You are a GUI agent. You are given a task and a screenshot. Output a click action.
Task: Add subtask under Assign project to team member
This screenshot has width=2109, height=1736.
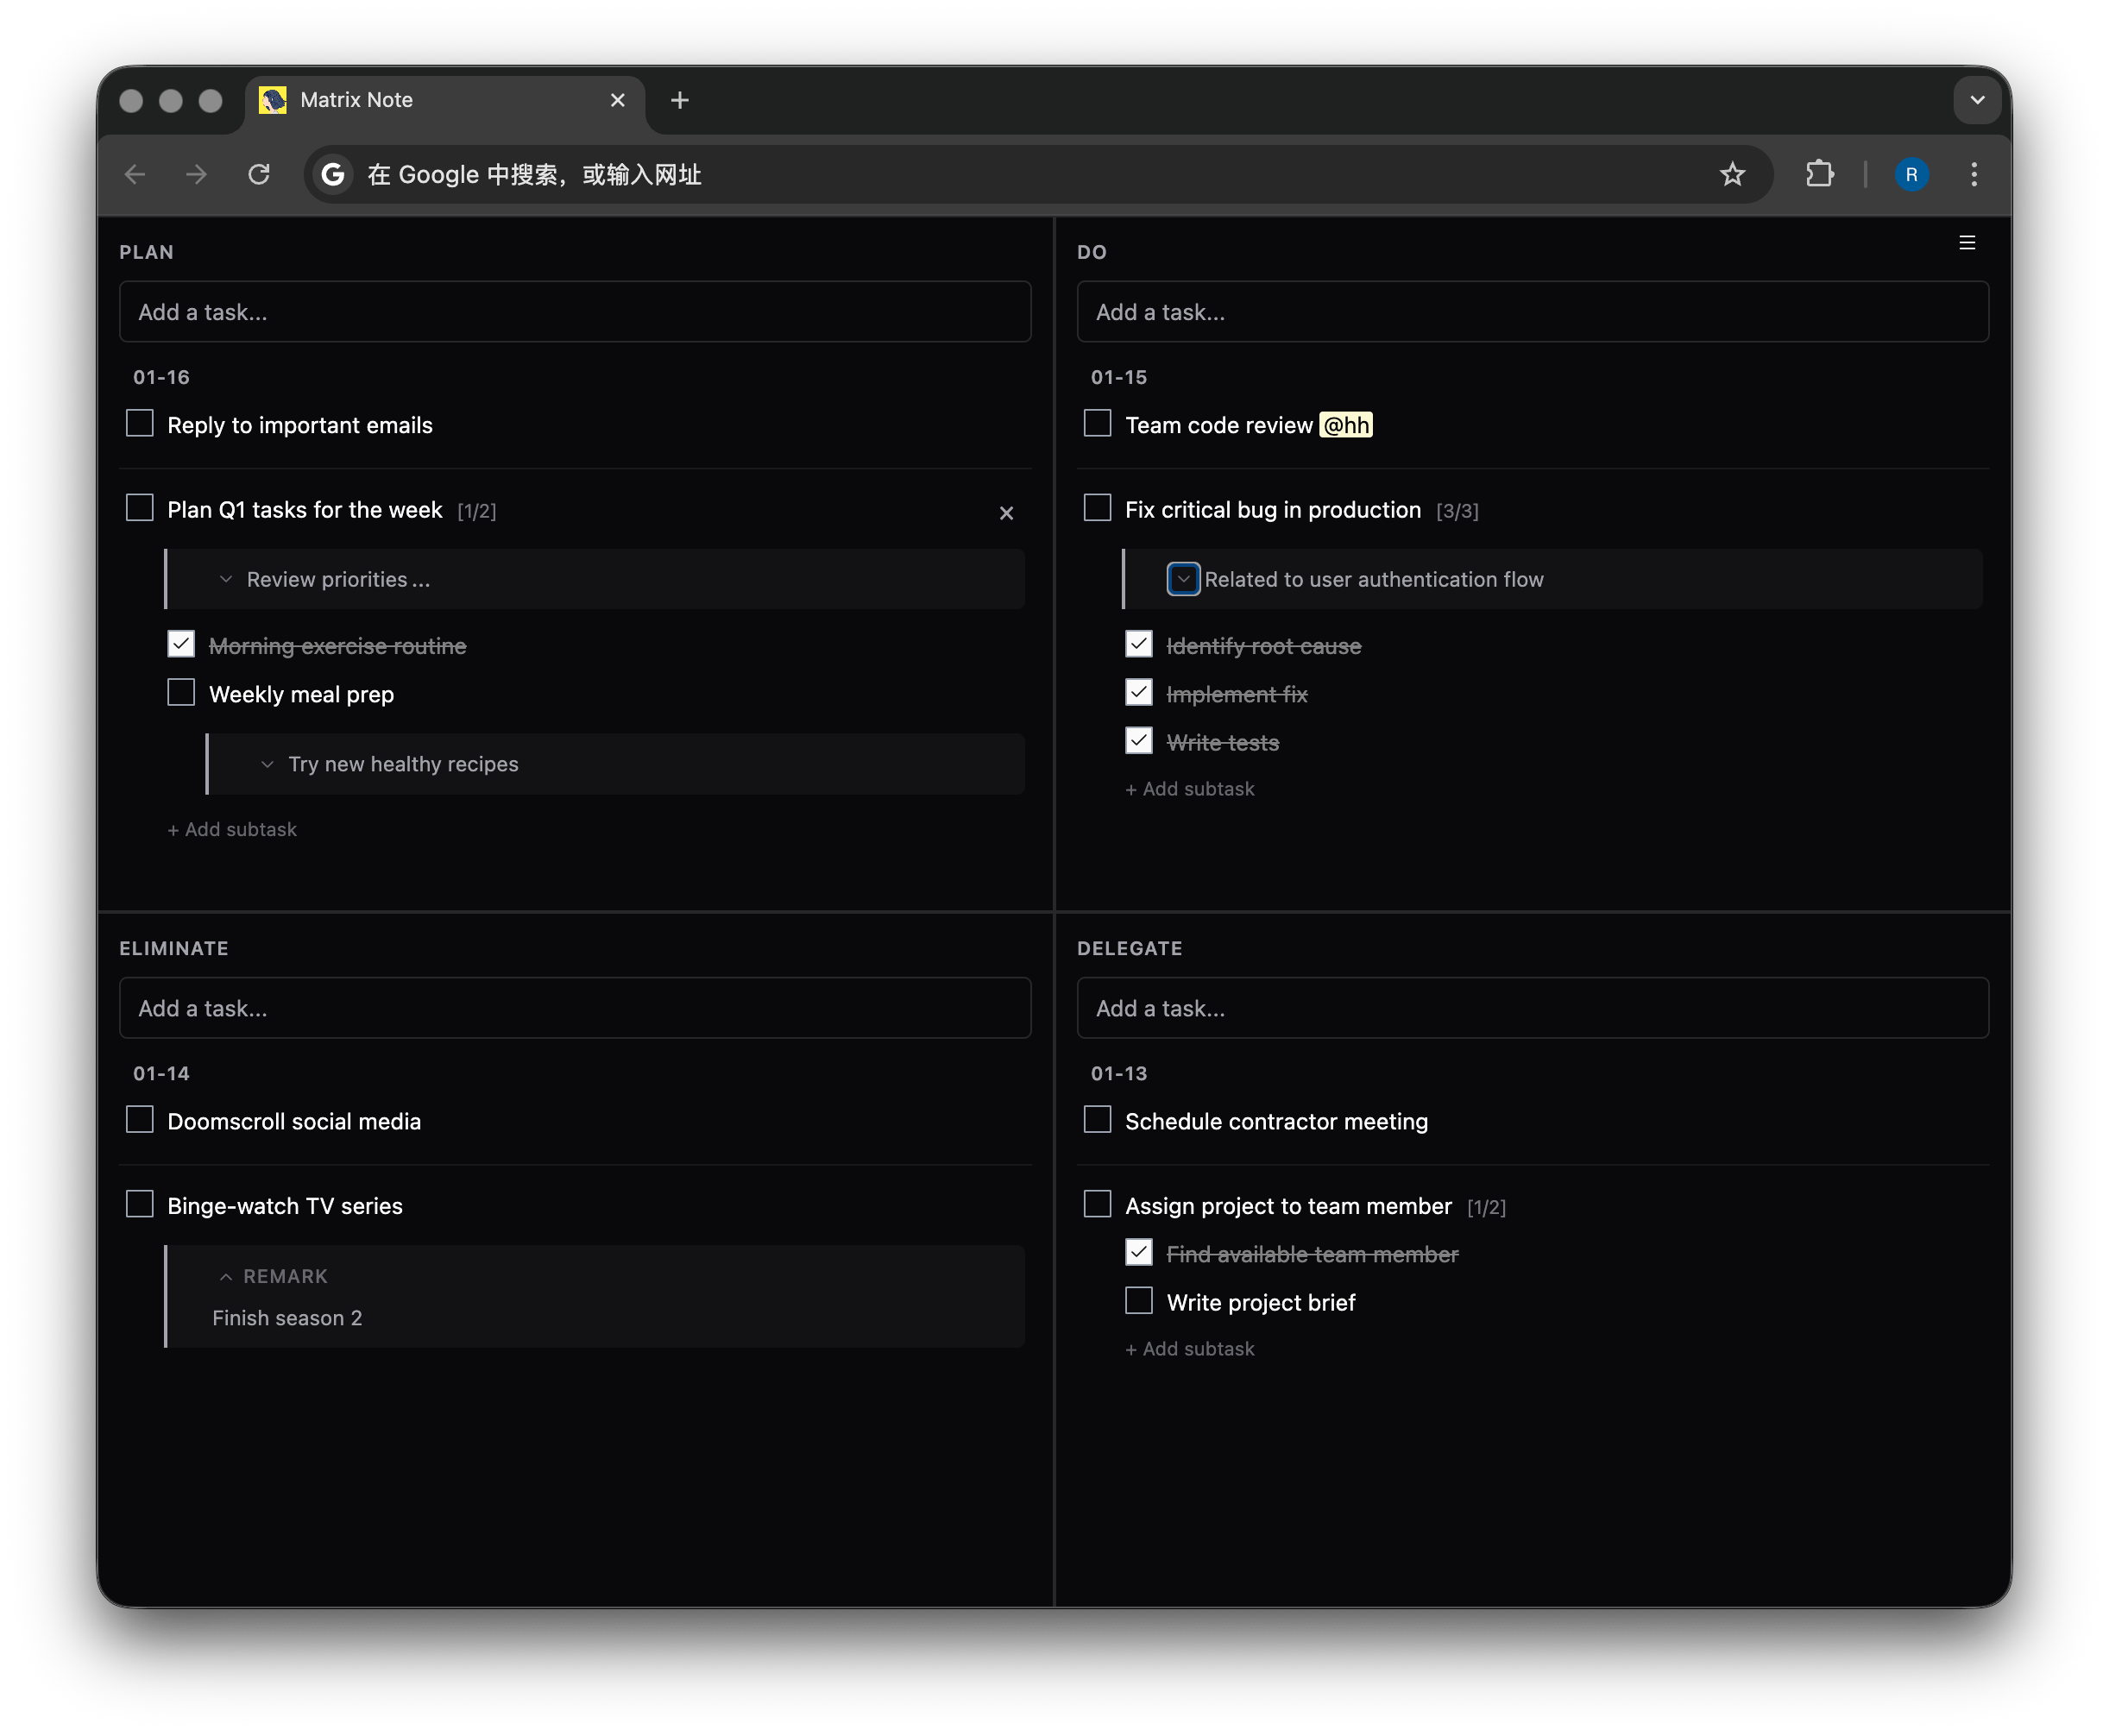pyautogui.click(x=1189, y=1349)
